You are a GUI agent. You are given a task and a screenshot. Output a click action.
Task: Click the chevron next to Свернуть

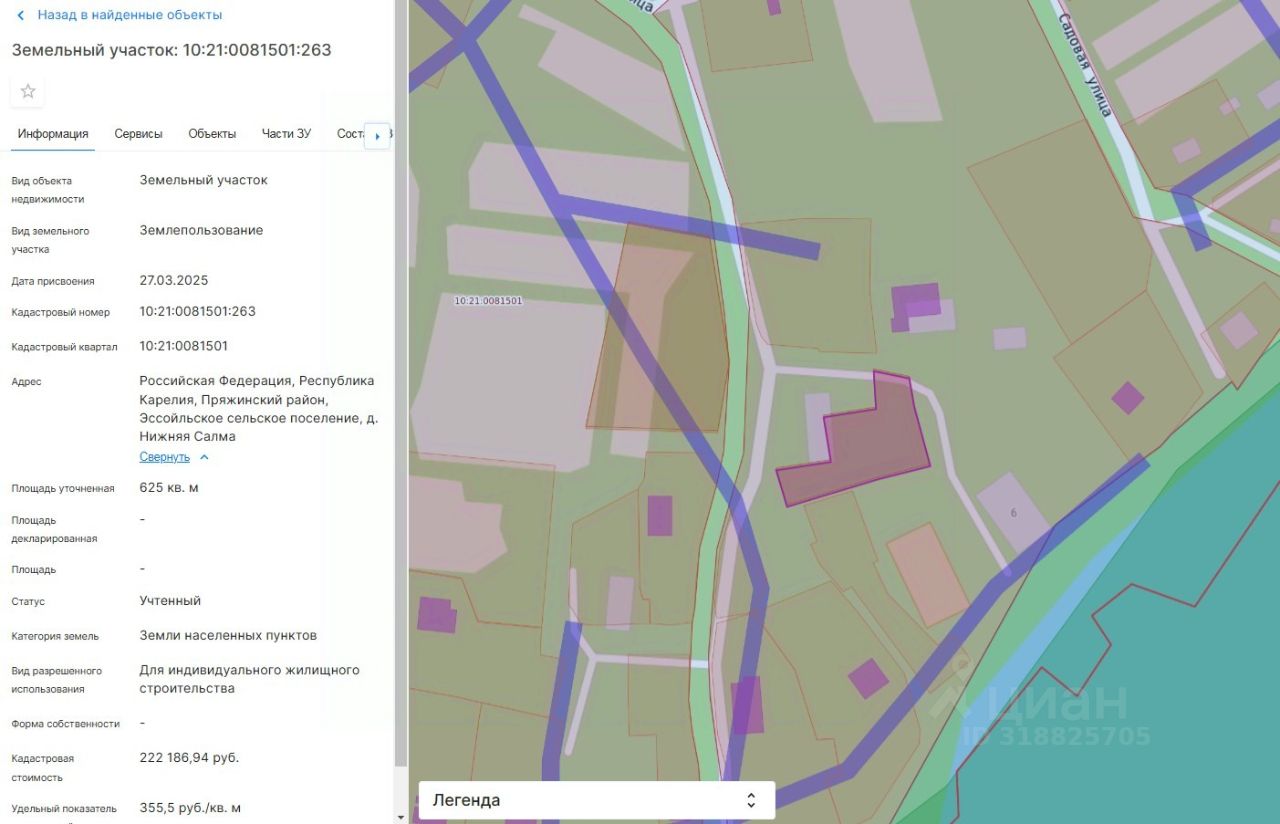click(x=204, y=457)
